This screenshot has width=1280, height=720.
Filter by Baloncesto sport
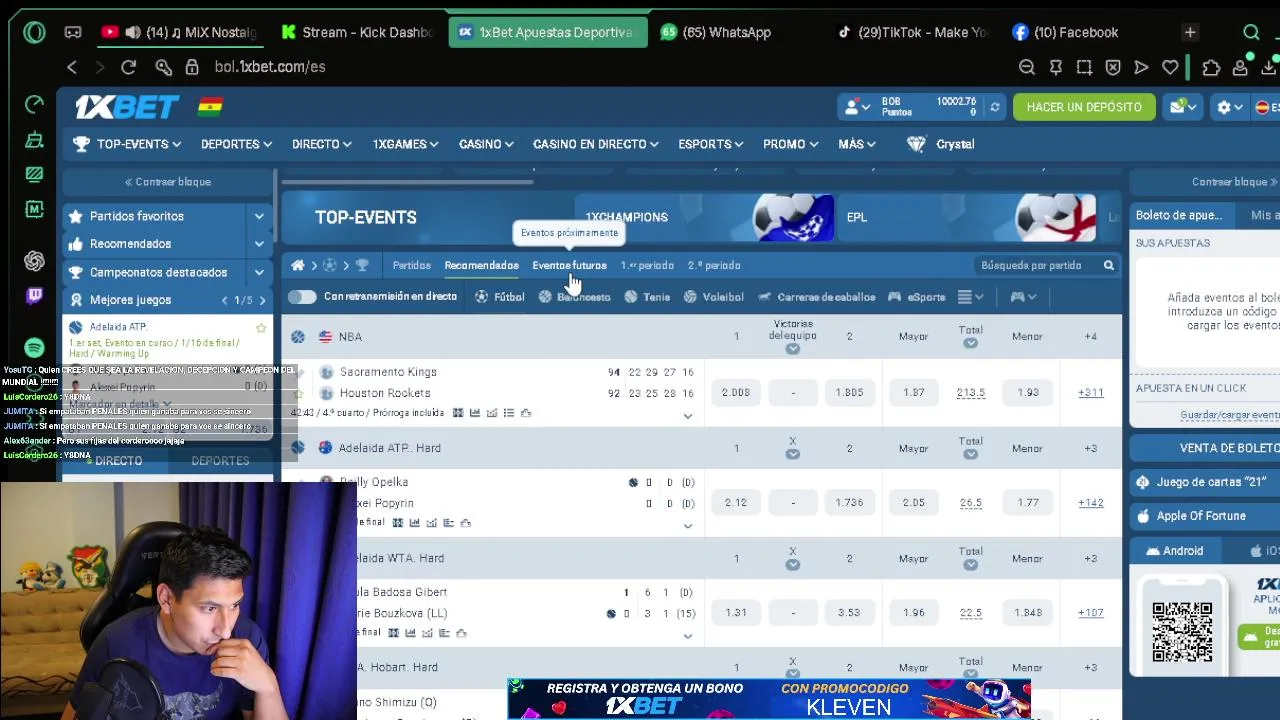(574, 297)
